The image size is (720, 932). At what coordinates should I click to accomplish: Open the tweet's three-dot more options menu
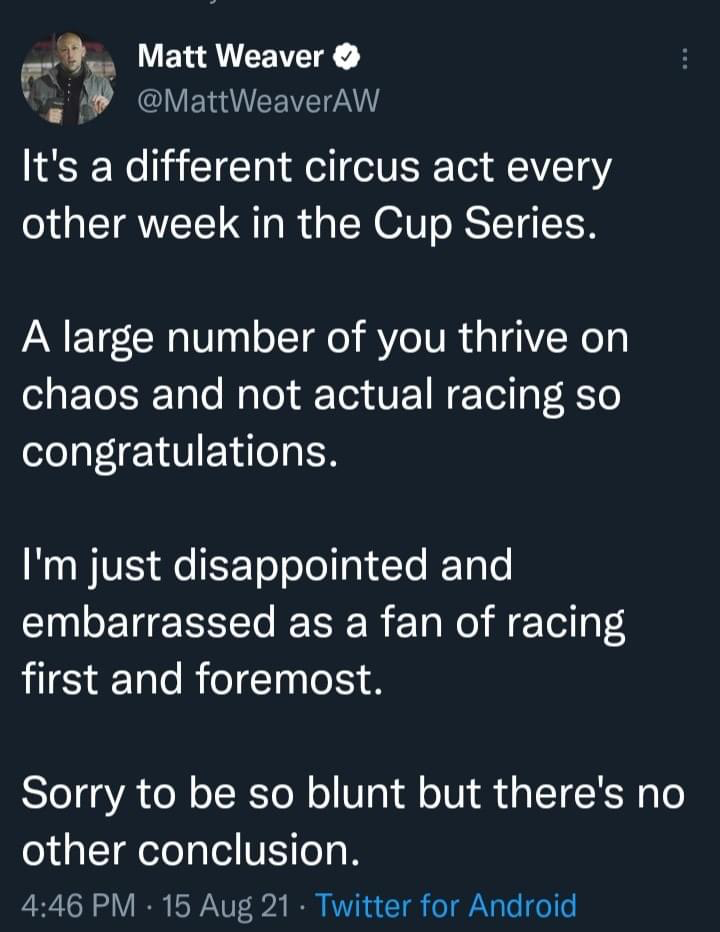coord(684,60)
